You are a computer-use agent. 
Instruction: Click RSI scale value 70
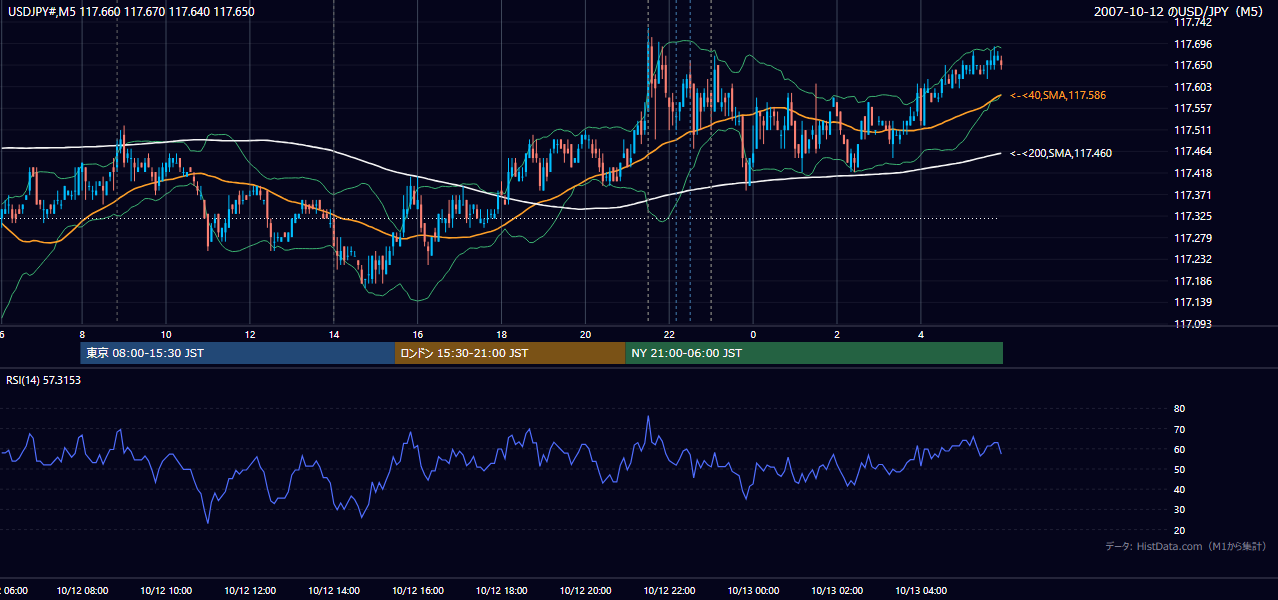click(x=1179, y=429)
